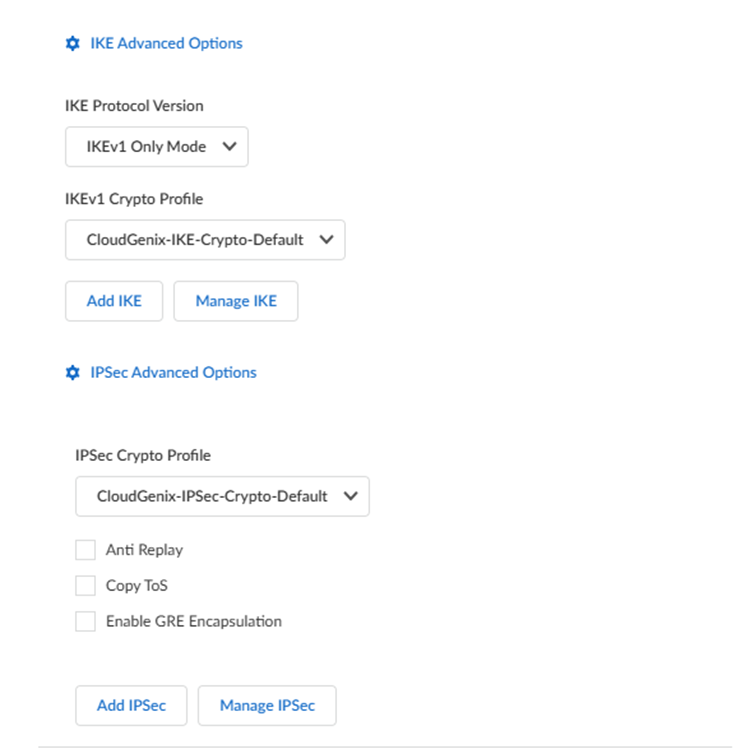750x749 pixels.
Task: Tick the Enable GRE Encapsulation checkbox
Action: [x=85, y=622]
